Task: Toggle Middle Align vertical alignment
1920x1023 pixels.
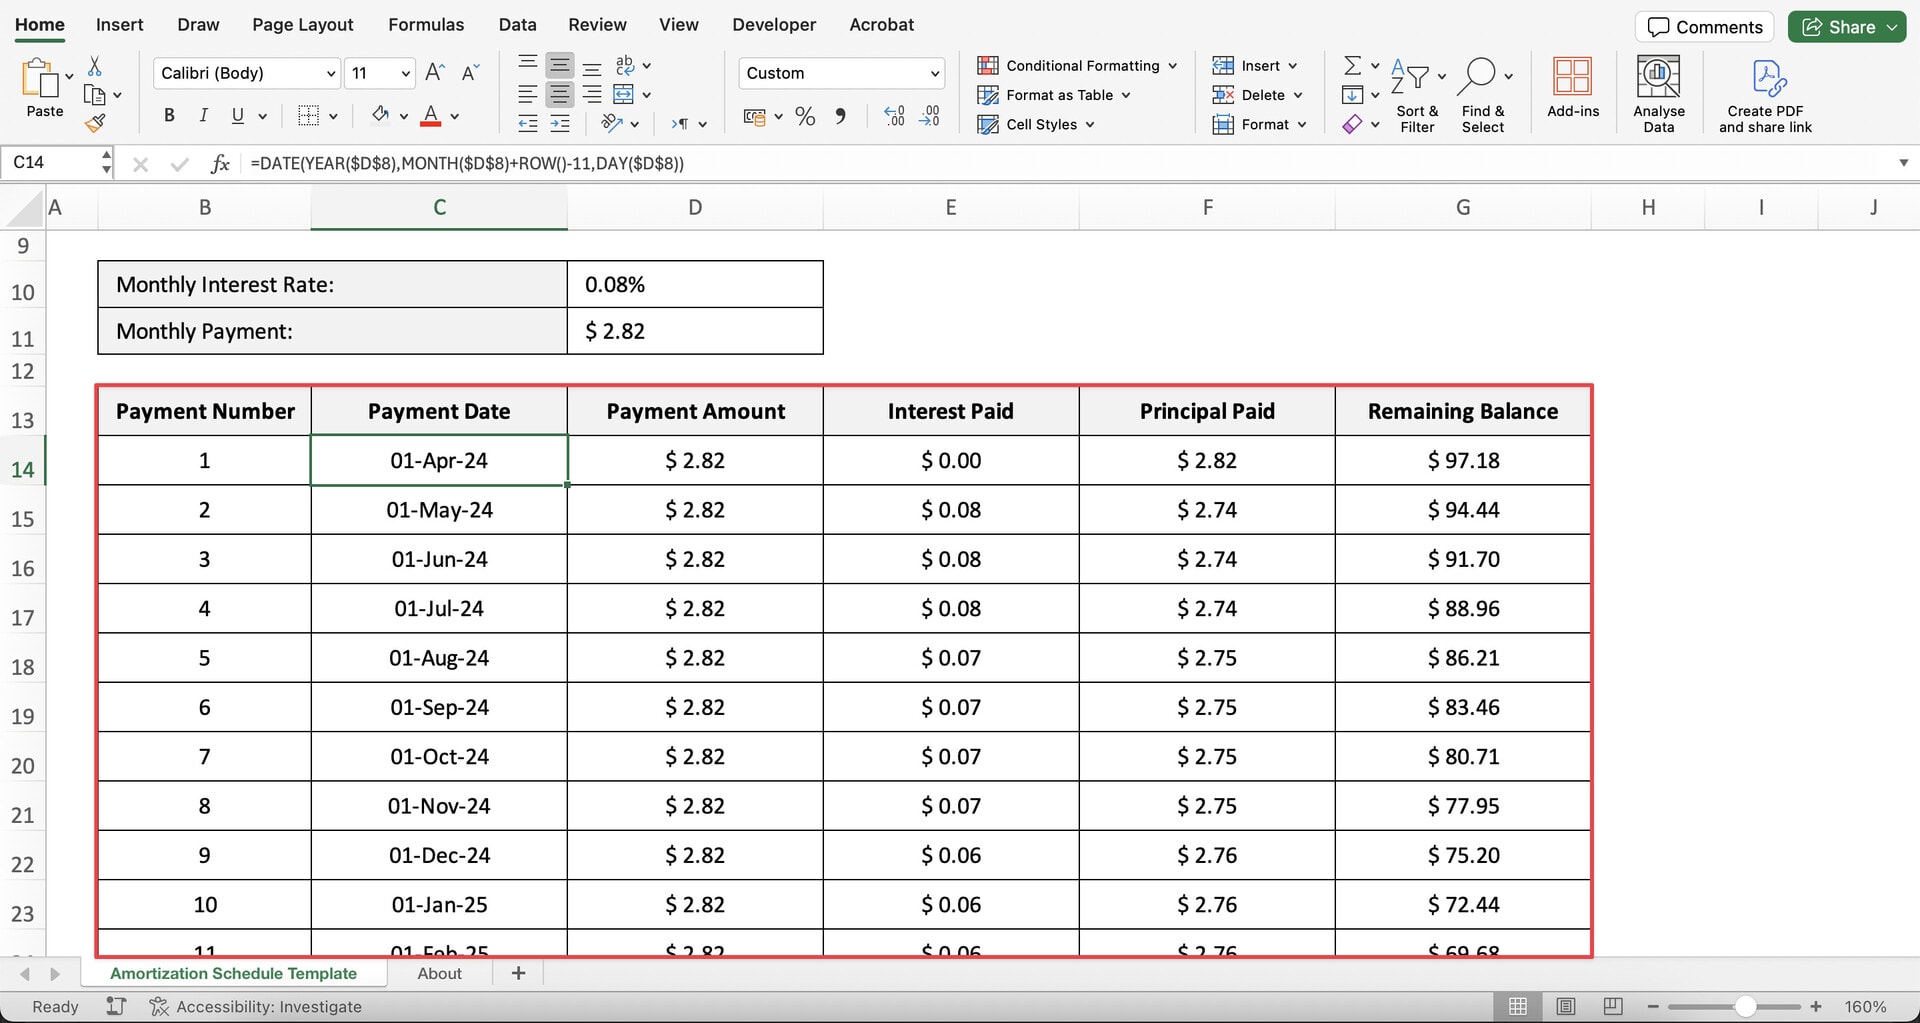Action: [560, 66]
